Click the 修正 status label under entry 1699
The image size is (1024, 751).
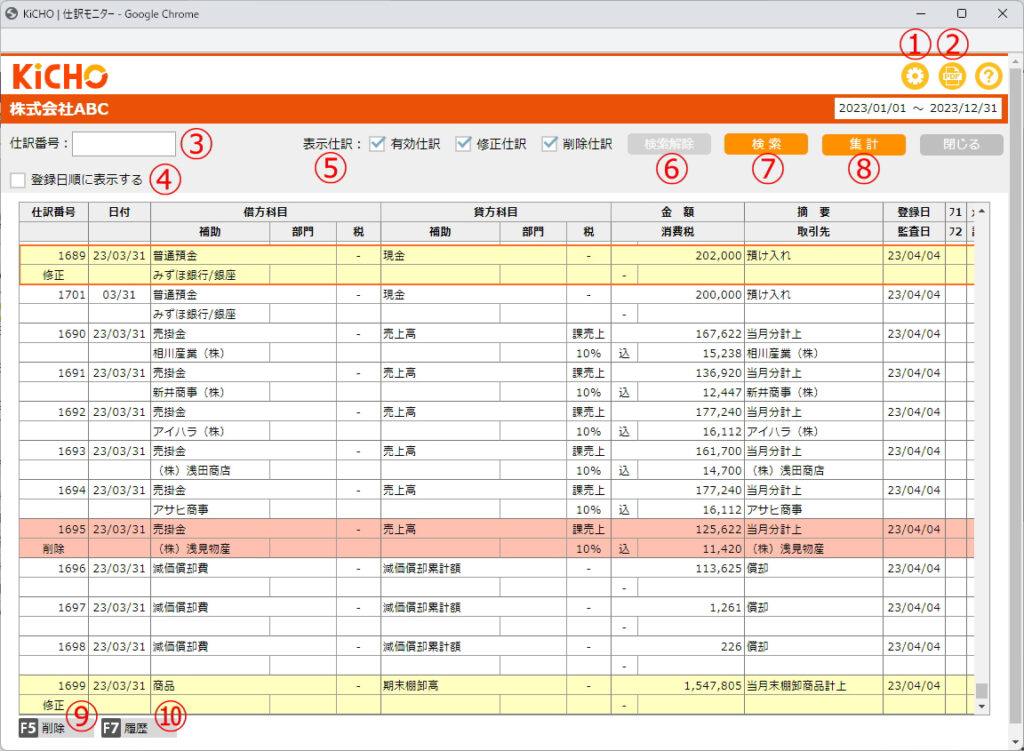point(54,705)
